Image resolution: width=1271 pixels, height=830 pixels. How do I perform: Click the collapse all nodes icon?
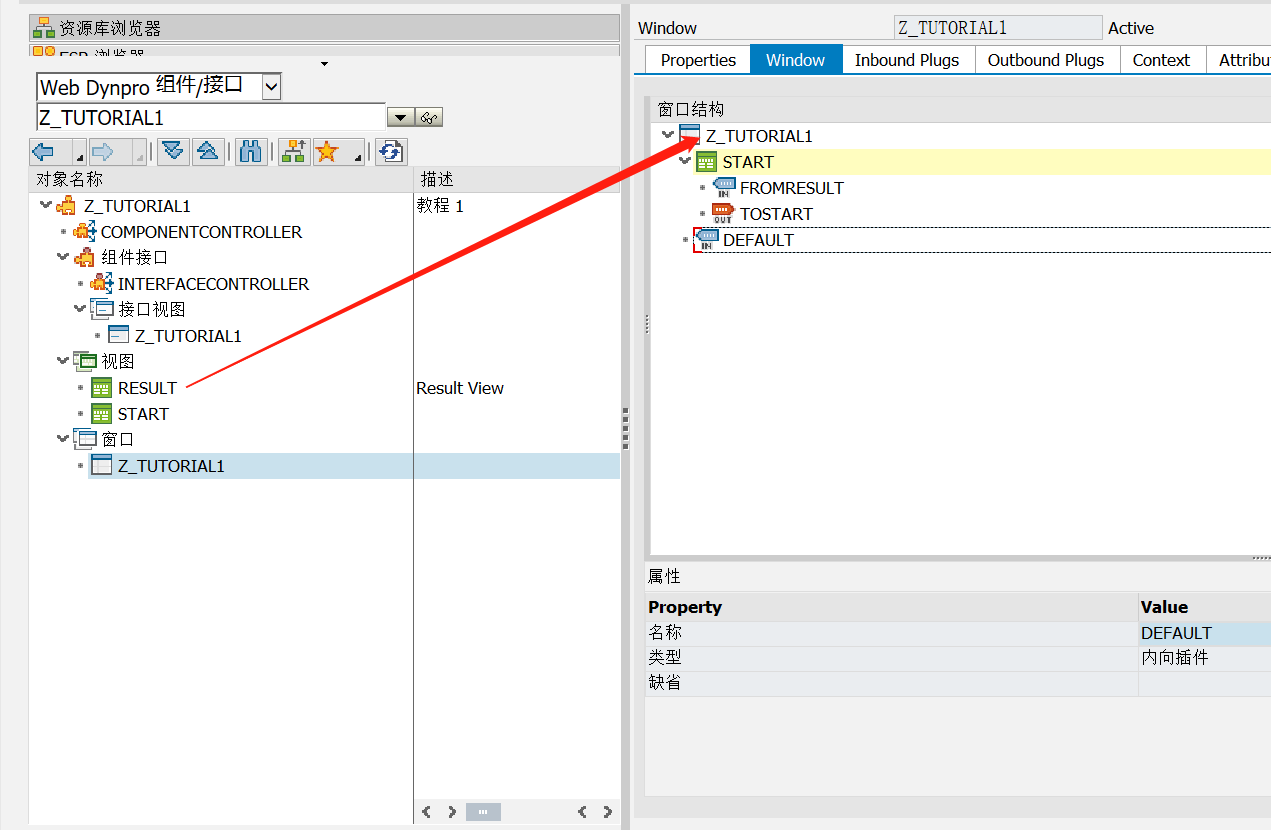207,151
